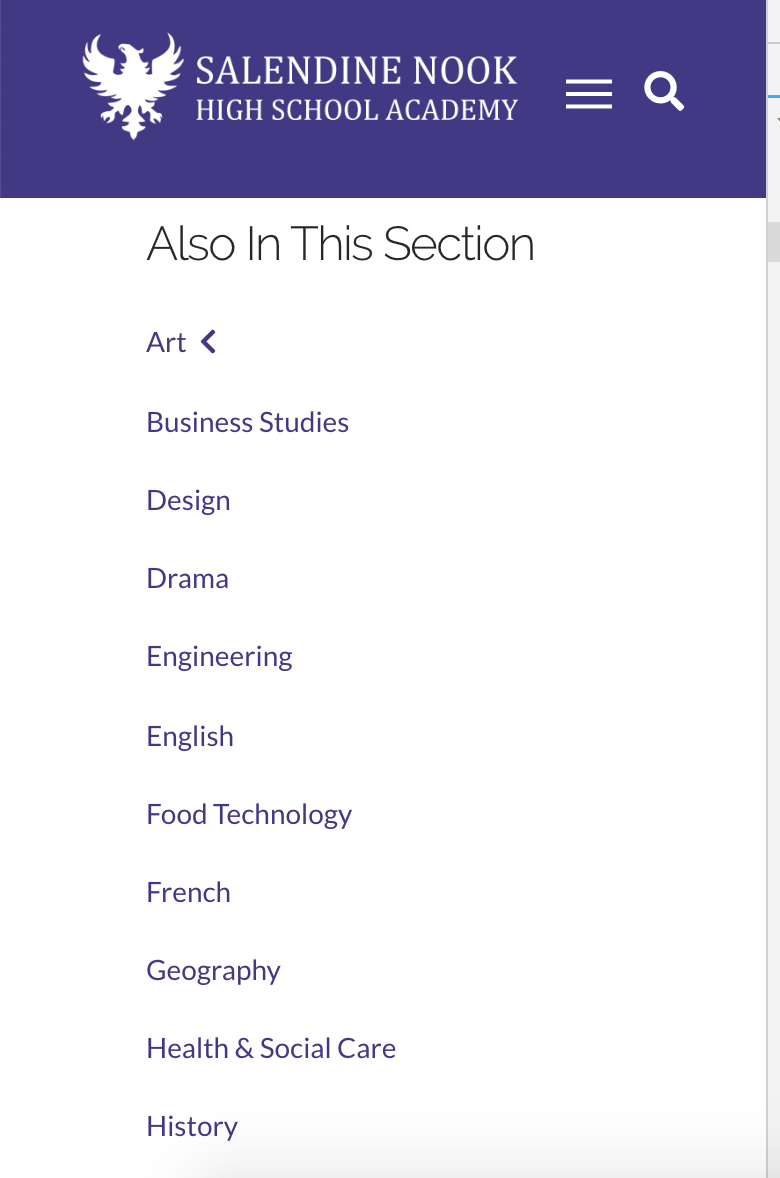Open the History subject page

(192, 1126)
